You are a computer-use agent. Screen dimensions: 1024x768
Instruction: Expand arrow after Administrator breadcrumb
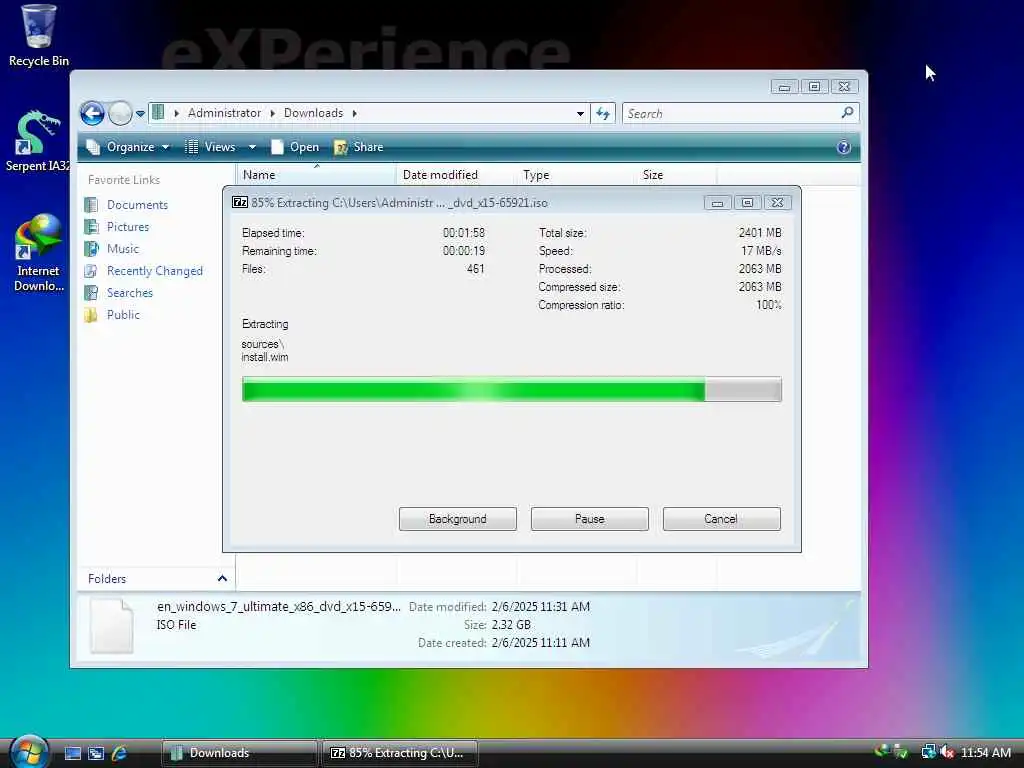[272, 113]
